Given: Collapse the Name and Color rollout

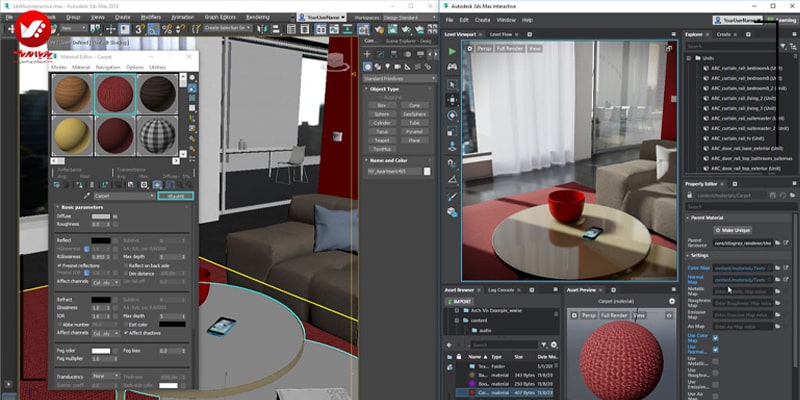Looking at the screenshot, I should click(x=388, y=160).
